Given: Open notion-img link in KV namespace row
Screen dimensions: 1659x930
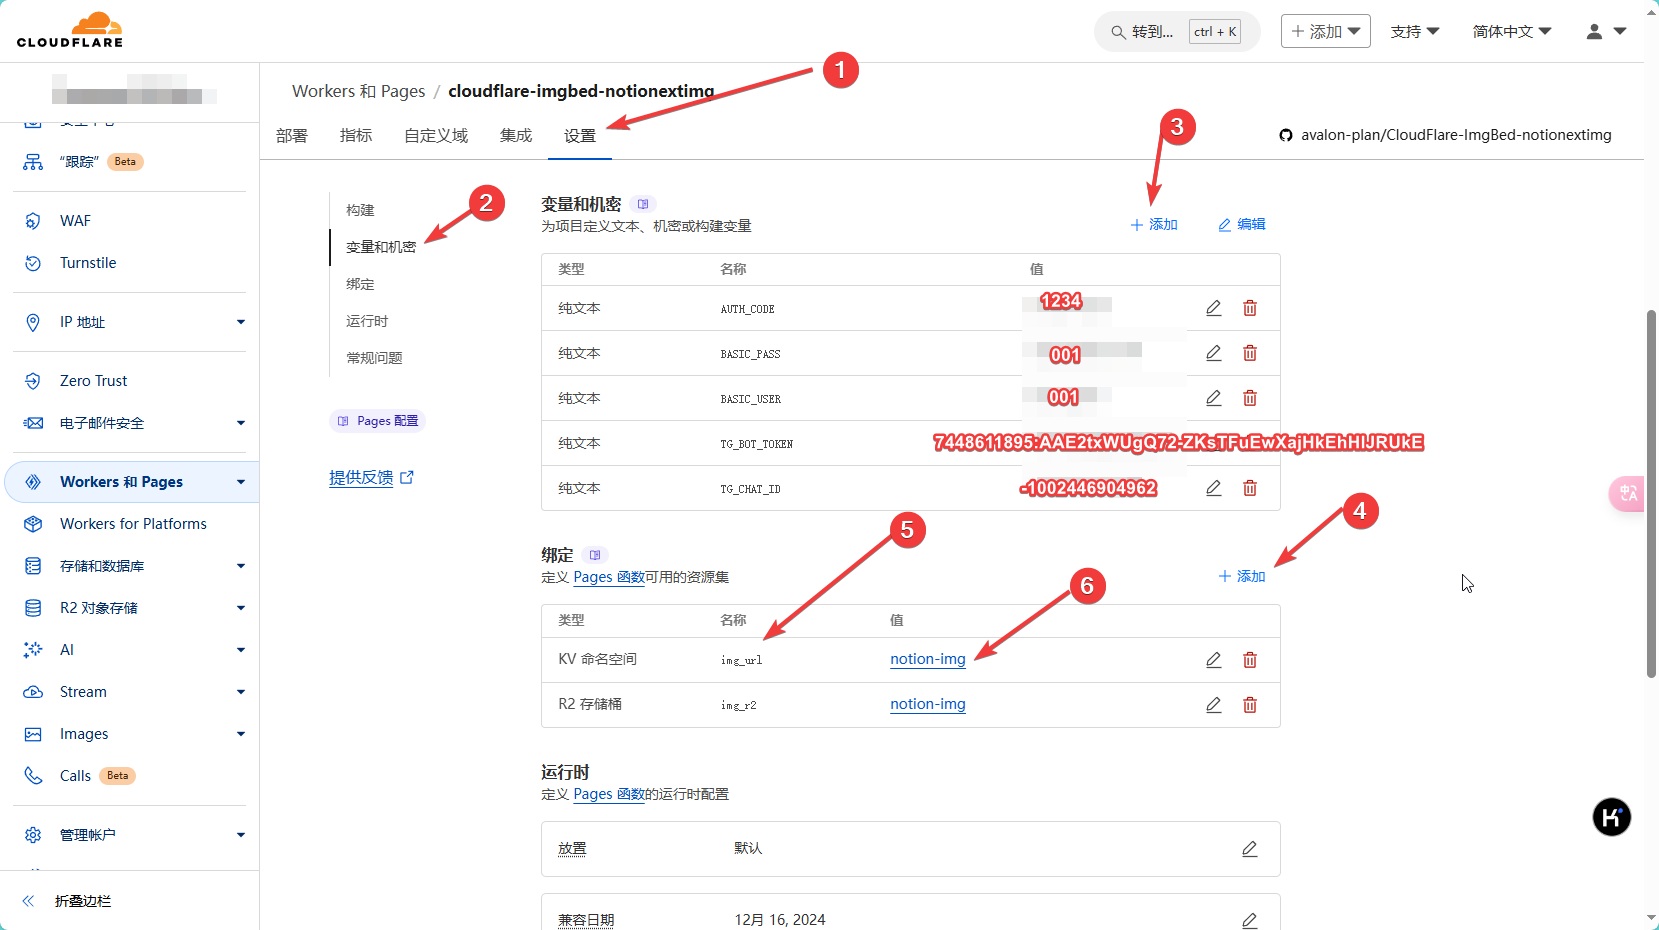Looking at the screenshot, I should 928,659.
